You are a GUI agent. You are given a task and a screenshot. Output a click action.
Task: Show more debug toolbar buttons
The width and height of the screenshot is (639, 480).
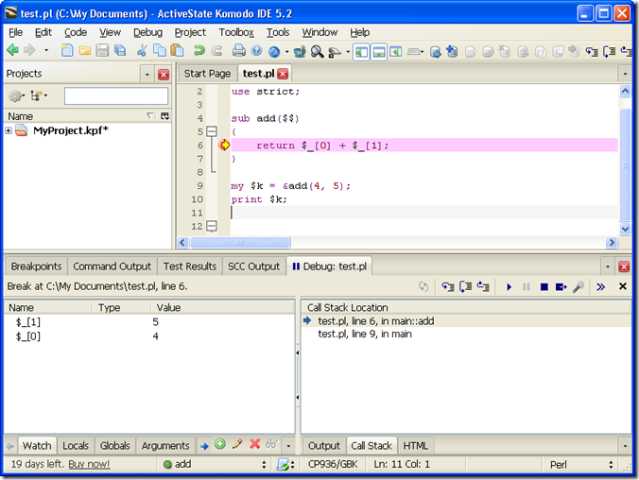point(600,287)
